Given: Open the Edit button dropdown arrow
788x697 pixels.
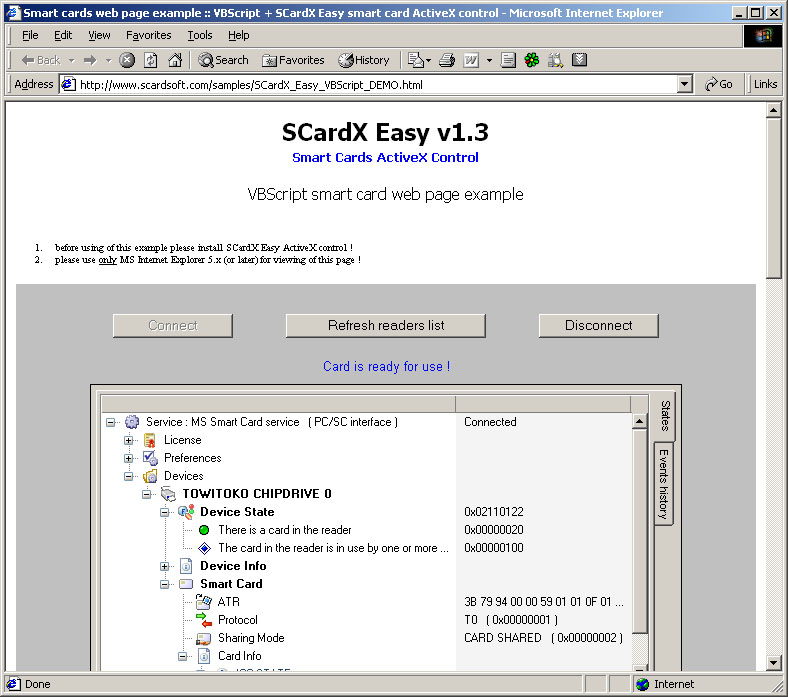Looking at the screenshot, I should pos(489,61).
